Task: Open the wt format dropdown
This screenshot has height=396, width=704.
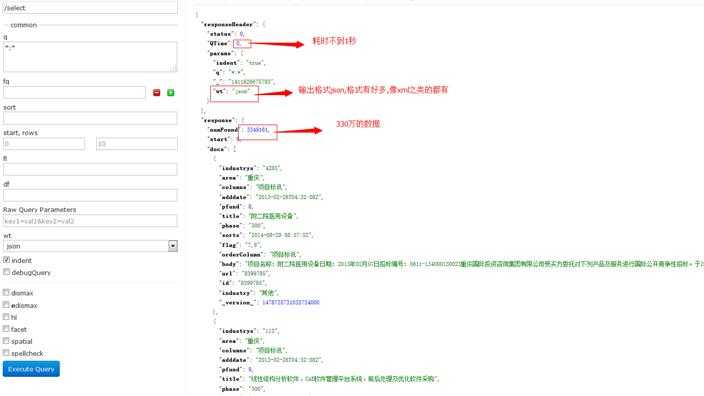Action: (90, 246)
